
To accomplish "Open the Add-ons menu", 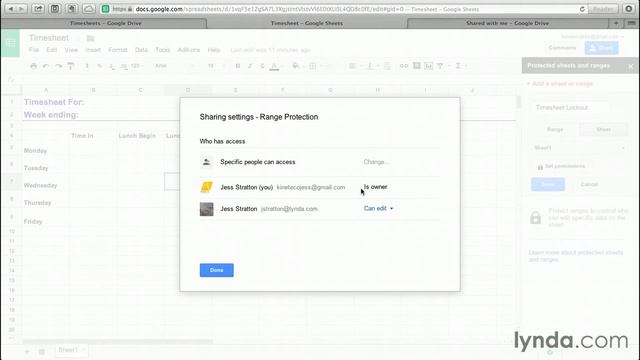I will [x=189, y=50].
